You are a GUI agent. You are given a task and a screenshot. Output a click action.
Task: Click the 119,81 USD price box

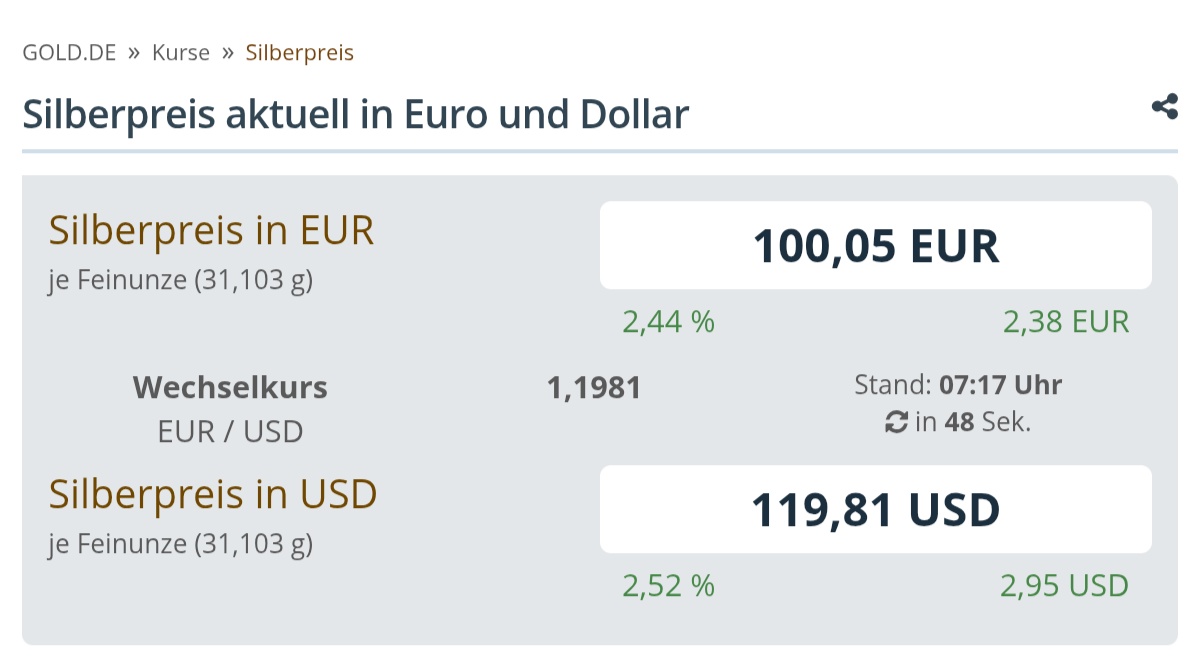(875, 509)
